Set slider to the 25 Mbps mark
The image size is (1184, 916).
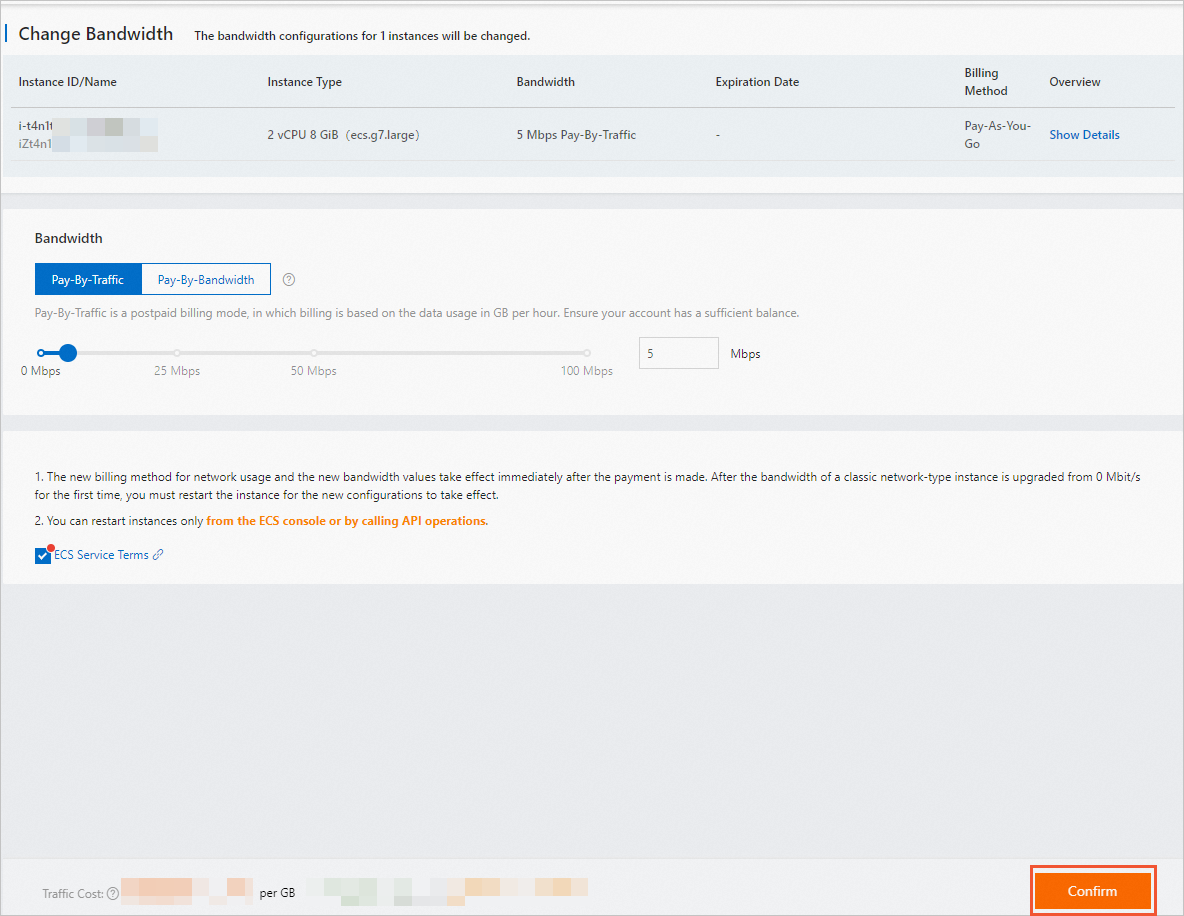pos(177,353)
